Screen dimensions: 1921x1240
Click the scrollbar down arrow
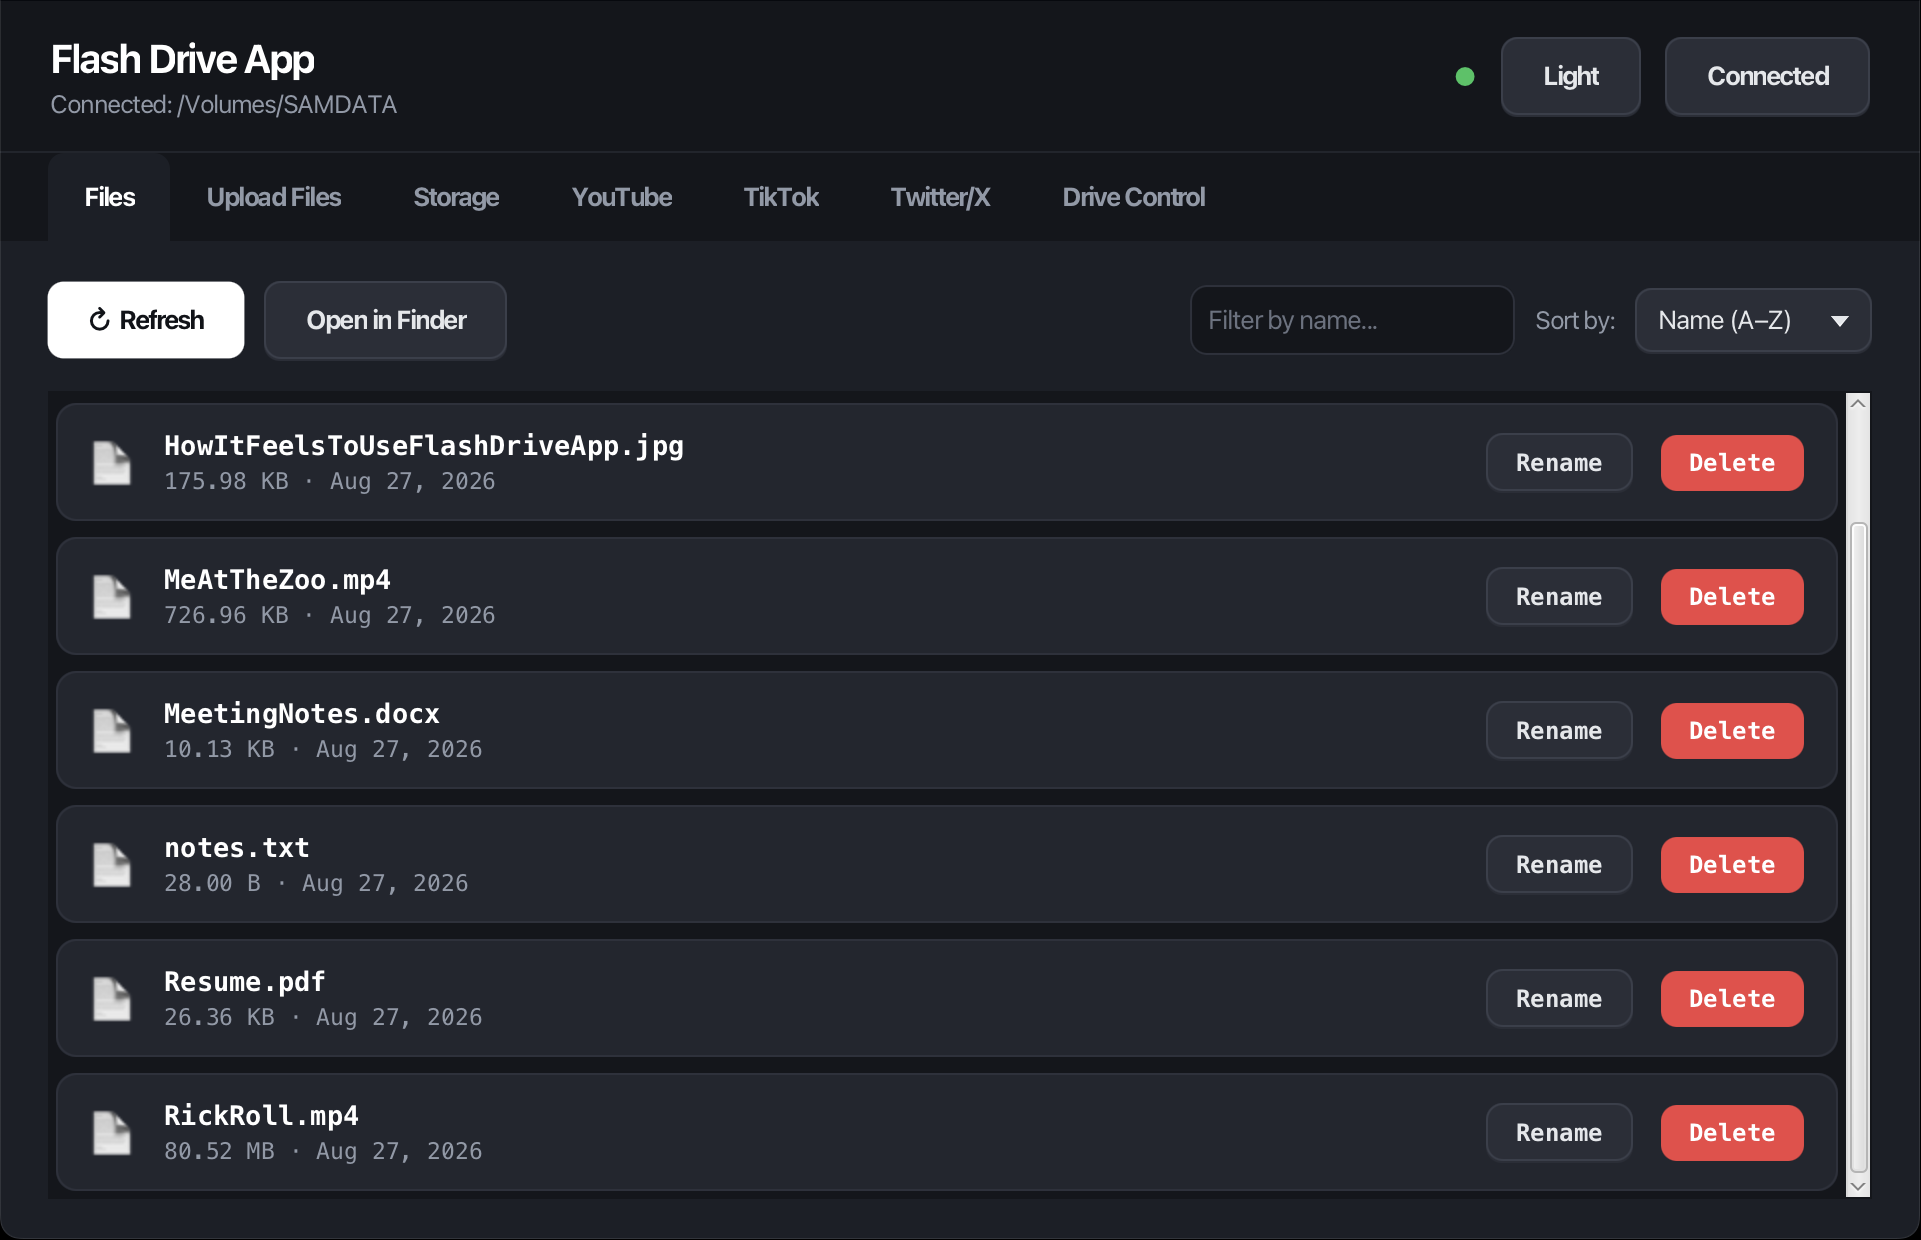1858,1187
